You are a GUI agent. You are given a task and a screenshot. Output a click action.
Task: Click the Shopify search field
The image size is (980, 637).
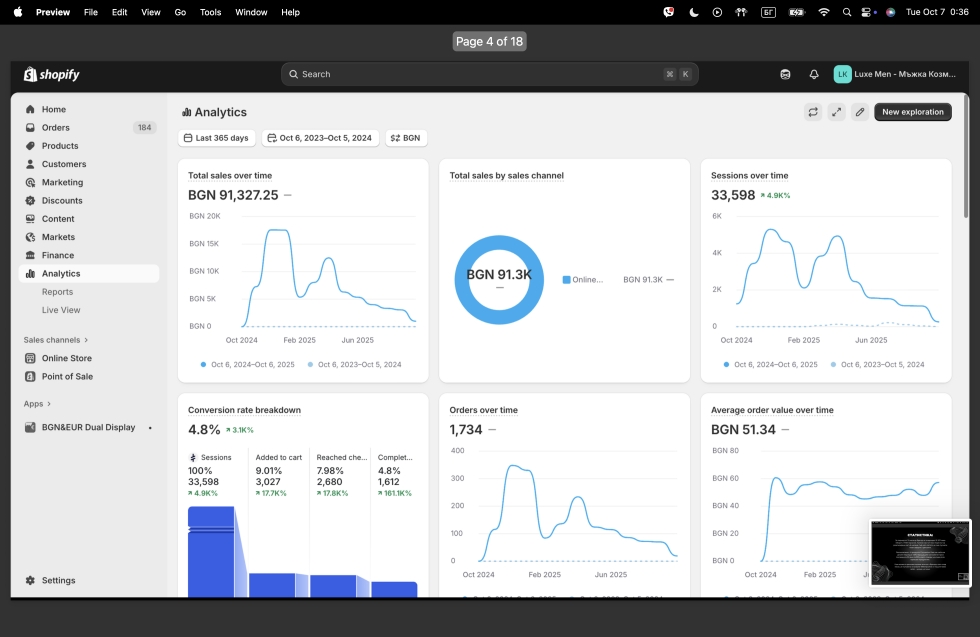point(489,74)
